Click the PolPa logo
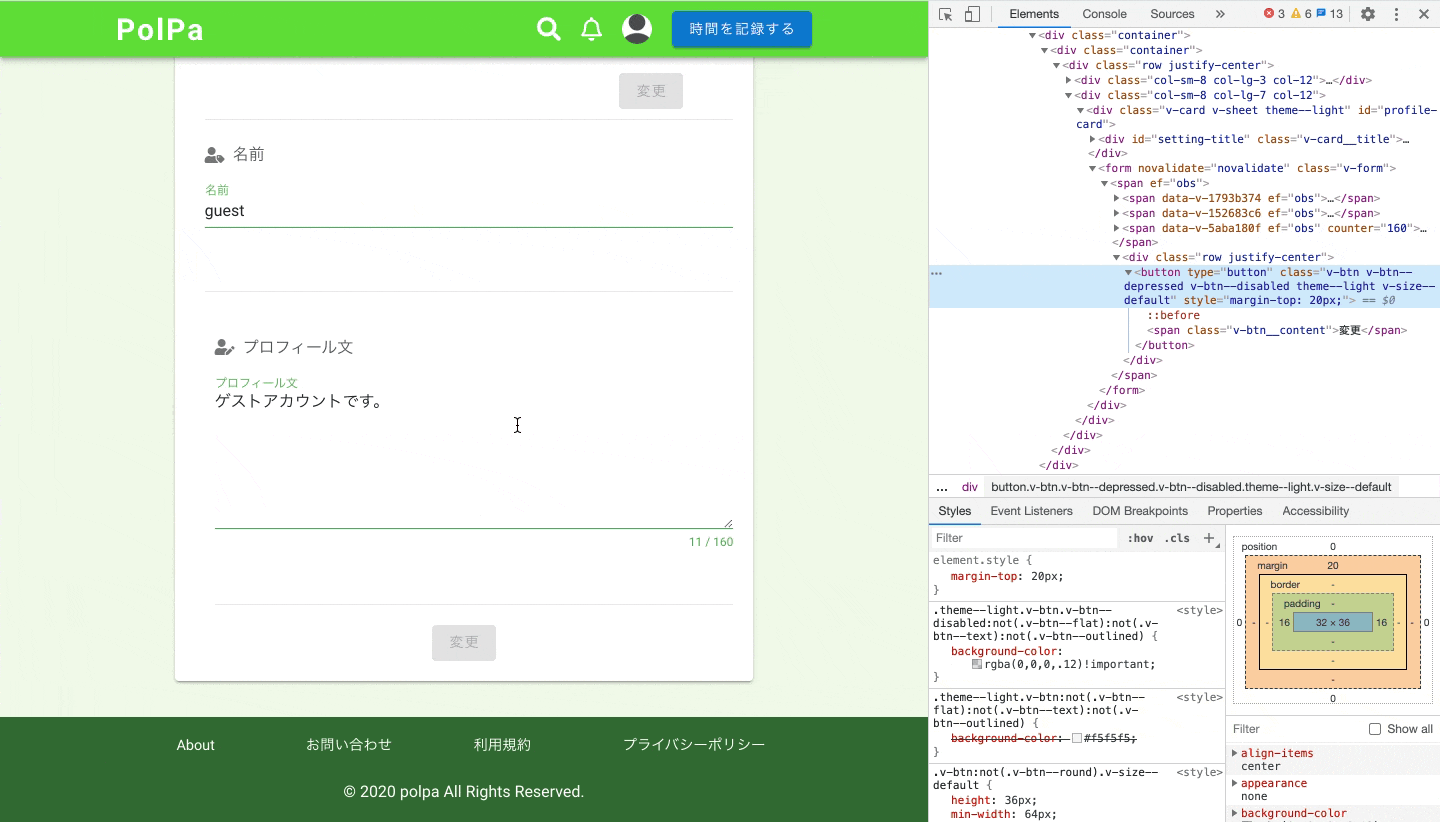1440x822 pixels. pyautogui.click(x=160, y=30)
